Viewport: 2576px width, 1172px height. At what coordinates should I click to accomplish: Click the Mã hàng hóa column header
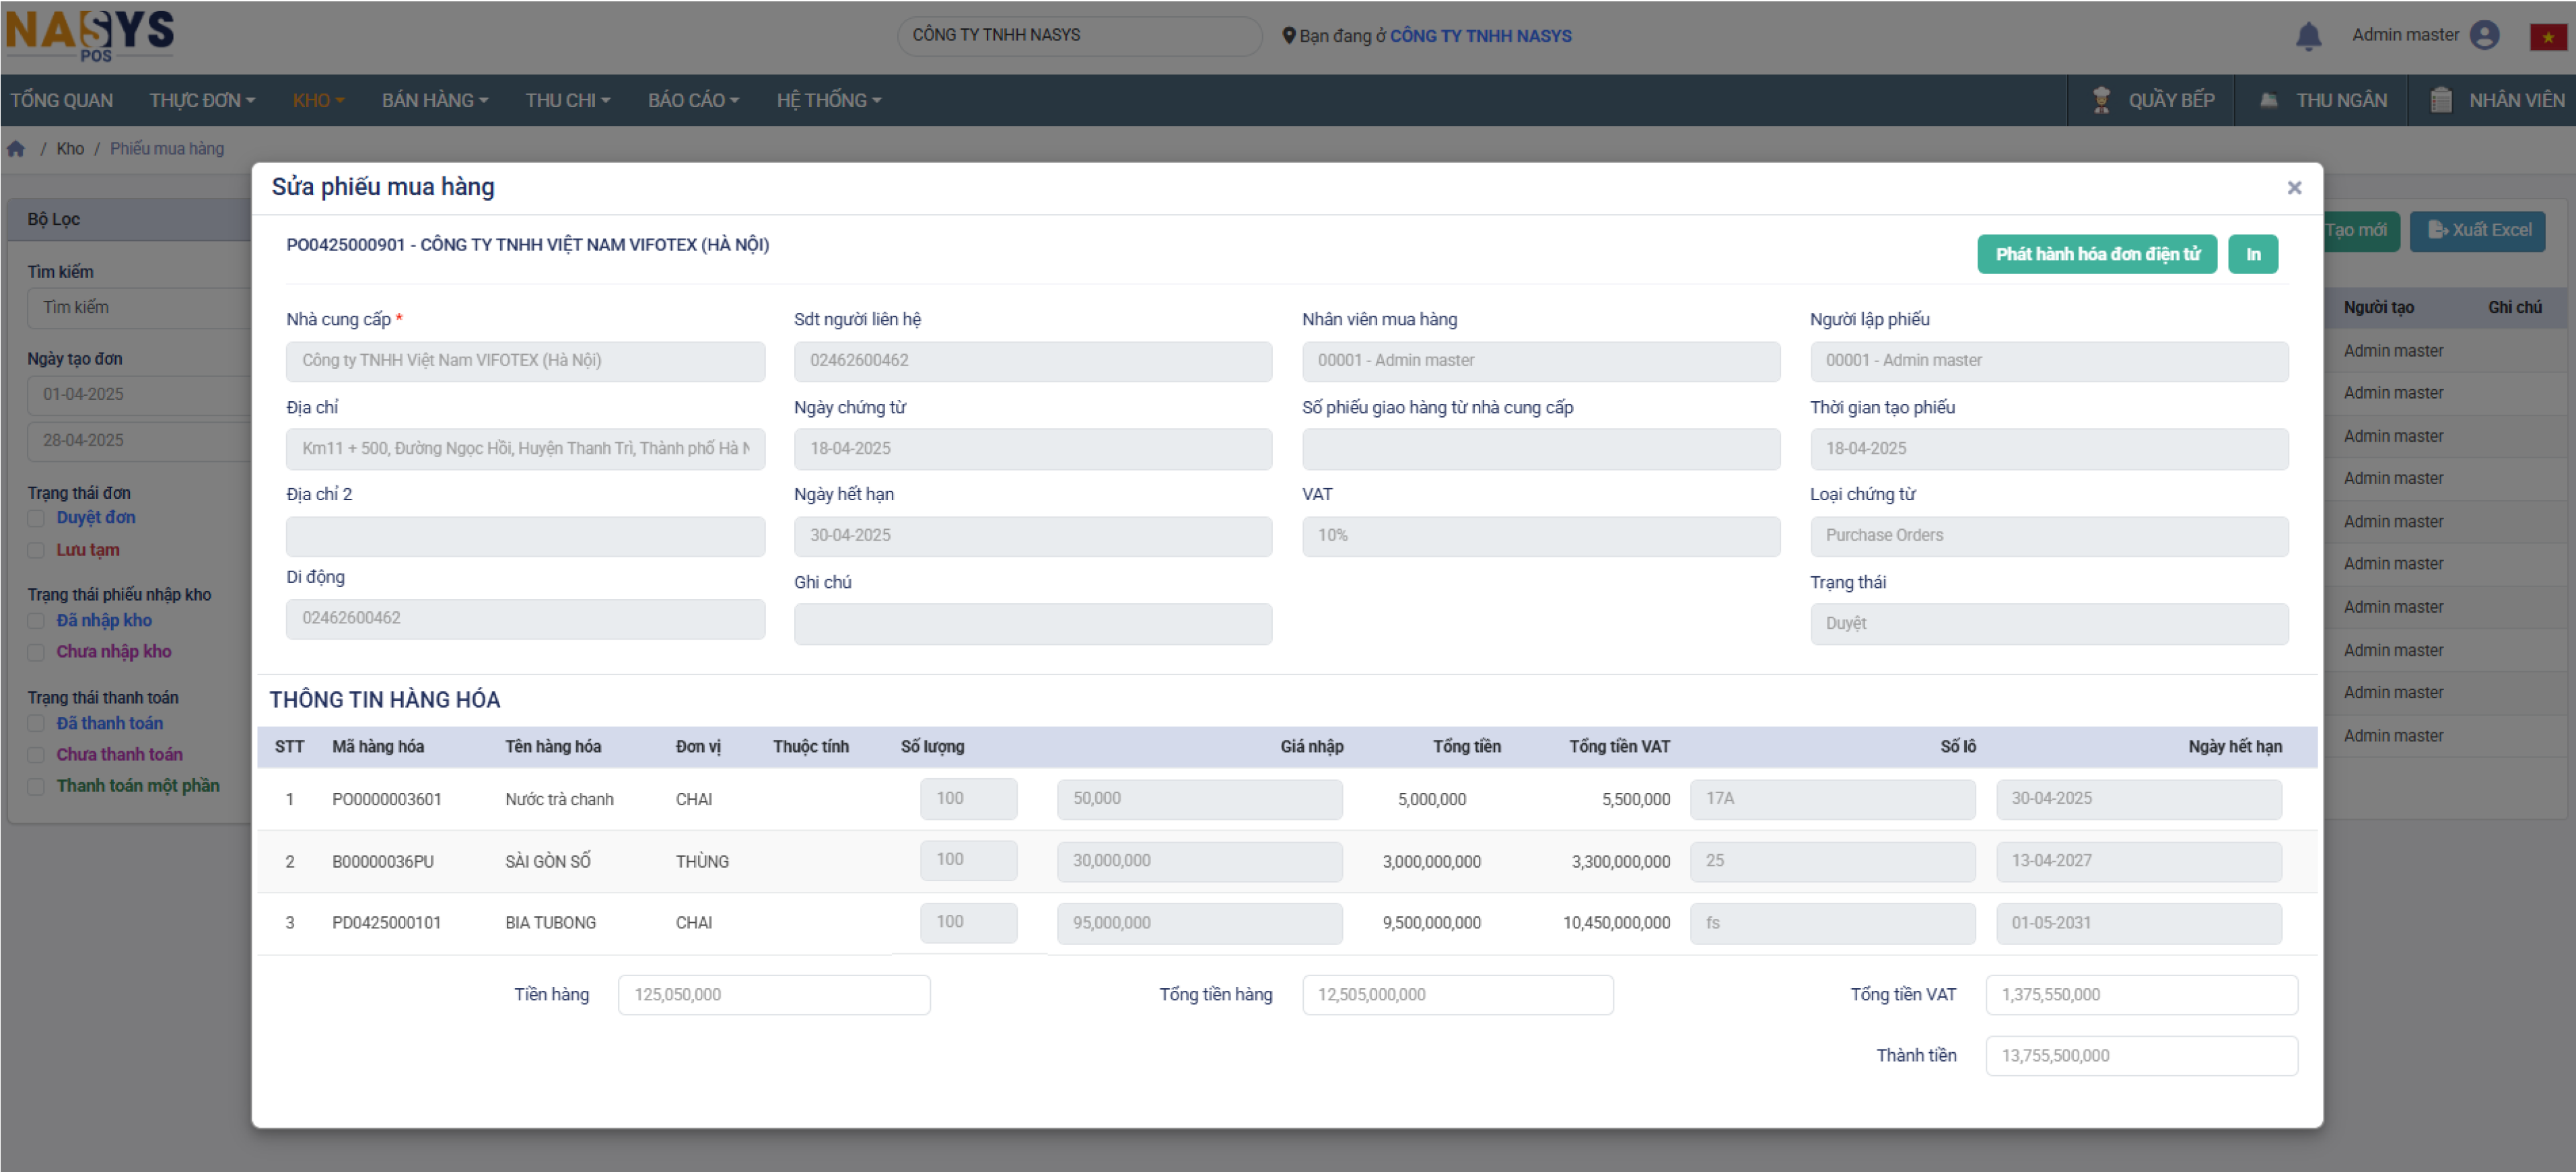point(377,747)
